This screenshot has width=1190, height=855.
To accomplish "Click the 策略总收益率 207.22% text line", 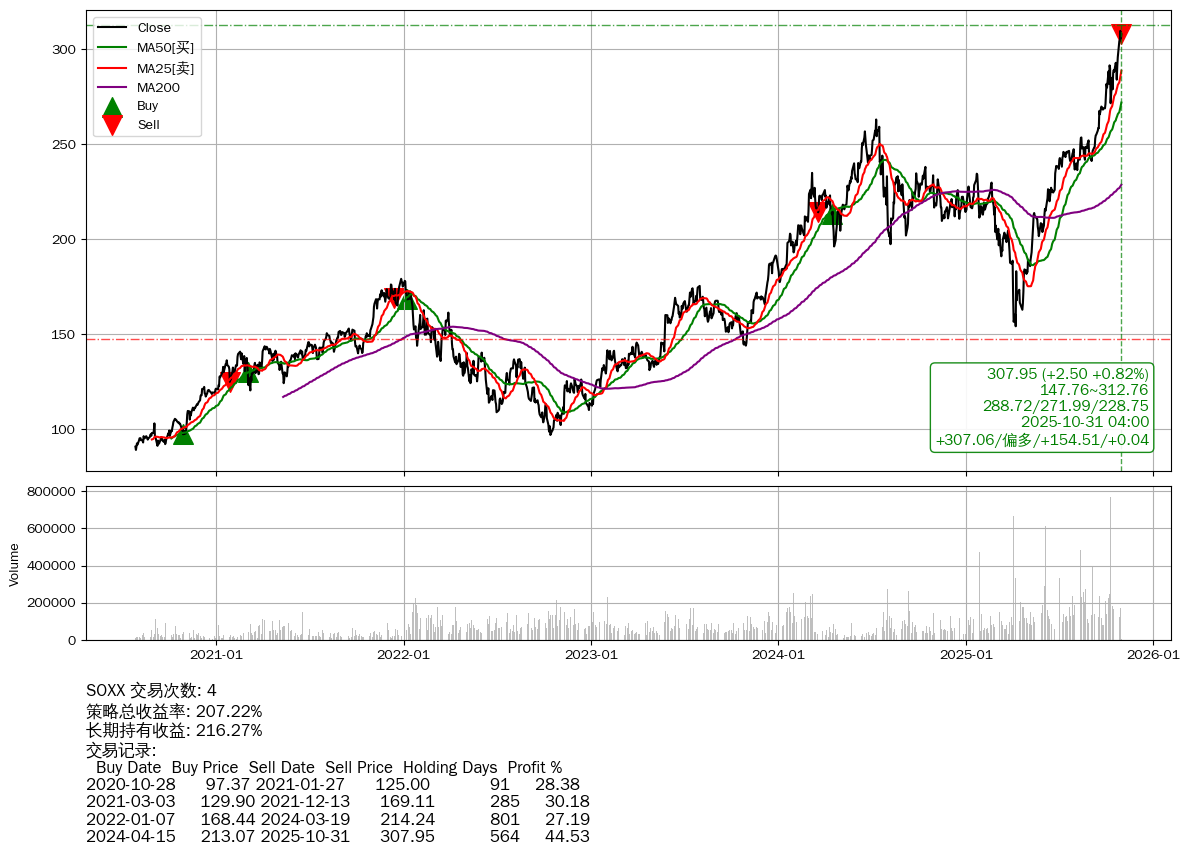I will [174, 711].
